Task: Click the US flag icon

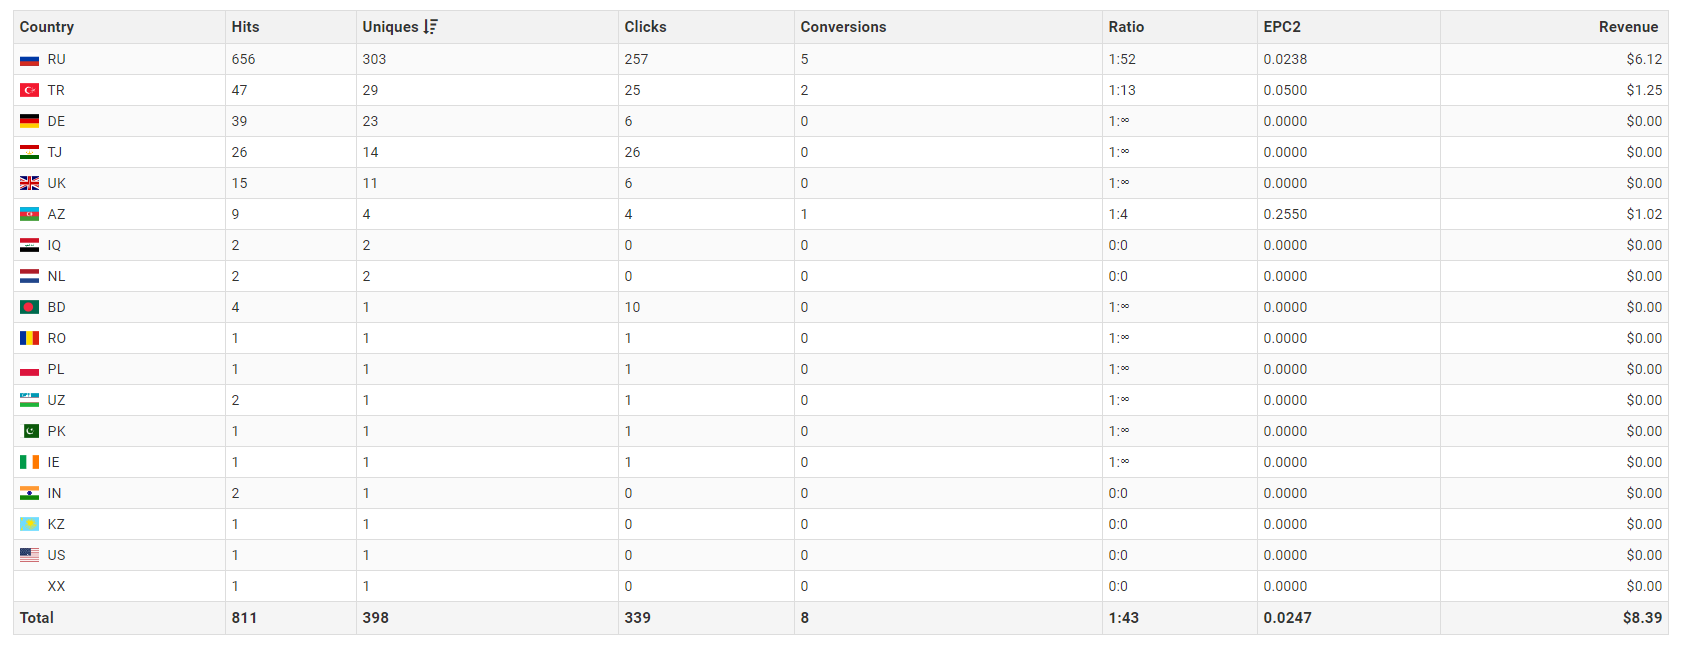Action: pos(30,556)
